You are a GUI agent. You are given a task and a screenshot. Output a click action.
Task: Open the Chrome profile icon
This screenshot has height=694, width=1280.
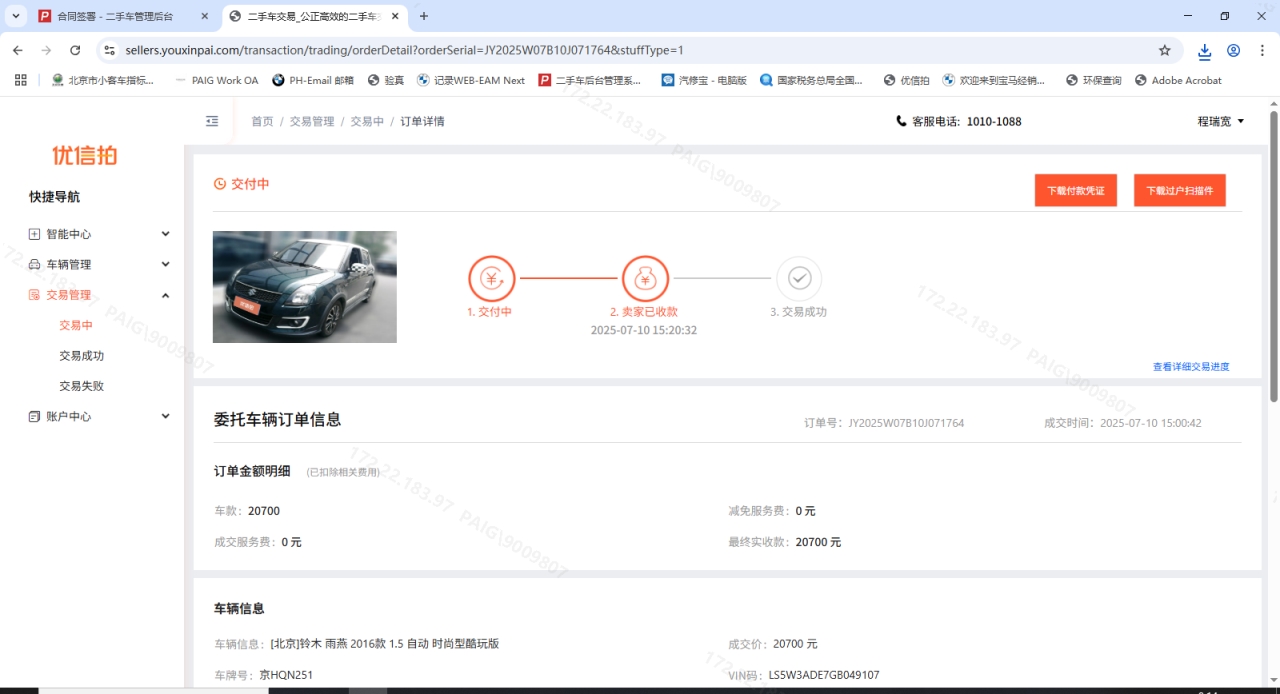(1234, 50)
